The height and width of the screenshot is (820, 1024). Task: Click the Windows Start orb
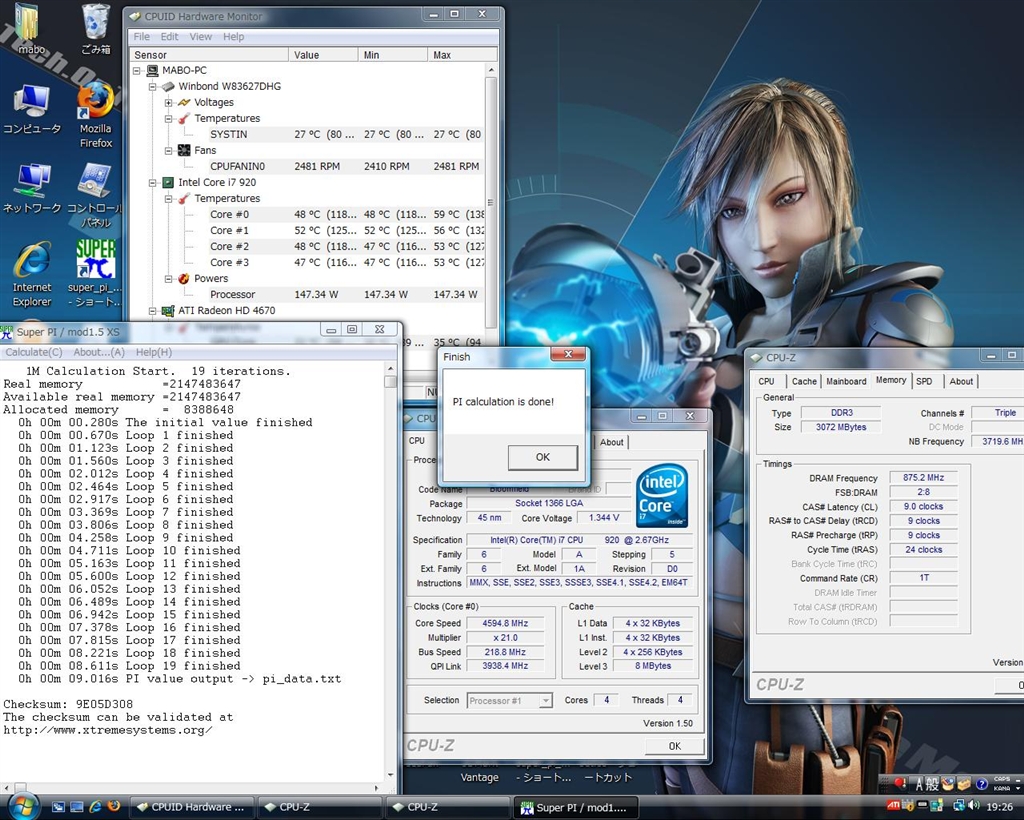point(22,806)
